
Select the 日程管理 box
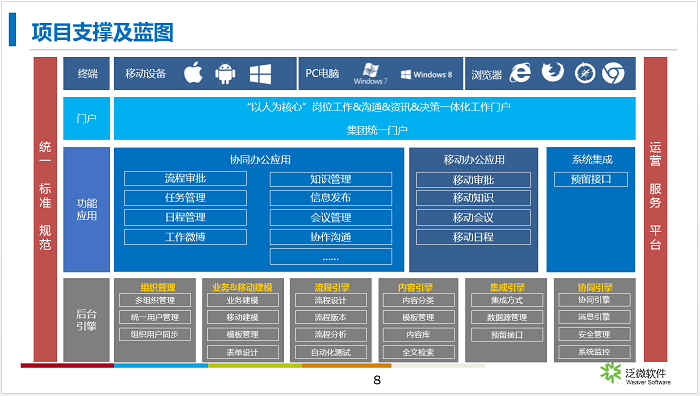point(185,217)
